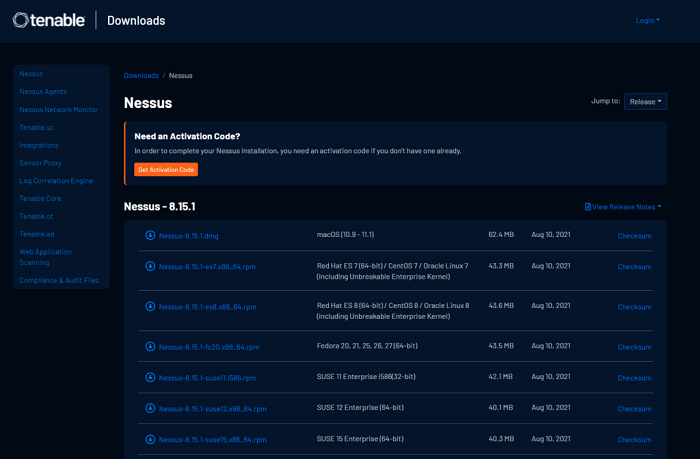Open the Login dropdown
The height and width of the screenshot is (459, 700).
pos(648,21)
